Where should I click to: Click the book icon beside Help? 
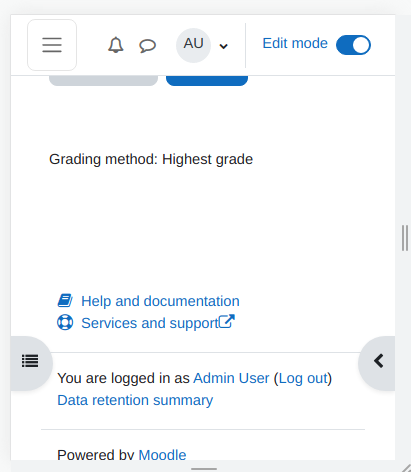pos(65,300)
